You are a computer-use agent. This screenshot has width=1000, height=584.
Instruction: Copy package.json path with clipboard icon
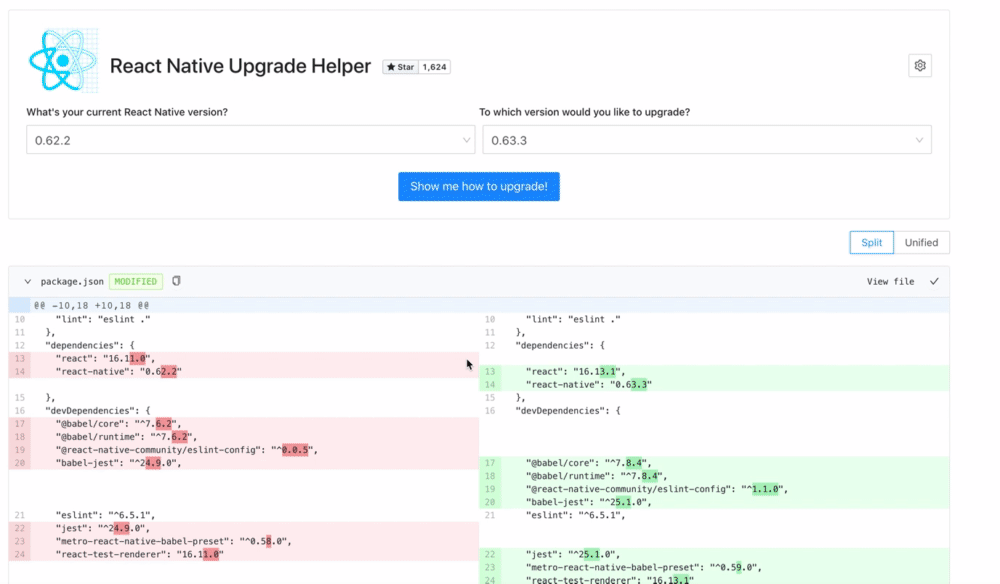point(176,281)
